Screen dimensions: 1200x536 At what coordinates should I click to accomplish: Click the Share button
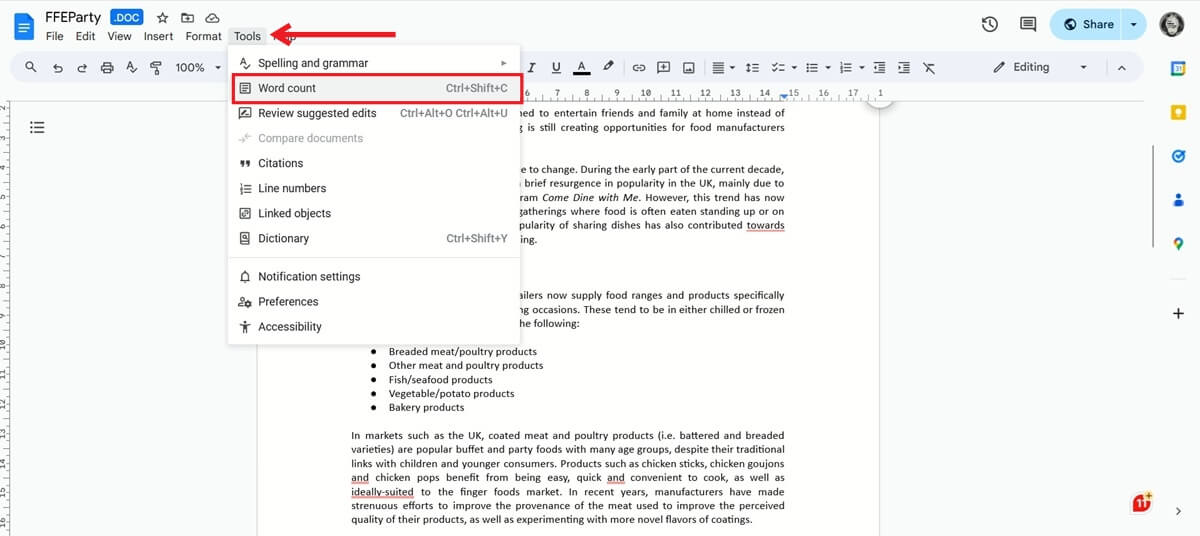point(1087,24)
